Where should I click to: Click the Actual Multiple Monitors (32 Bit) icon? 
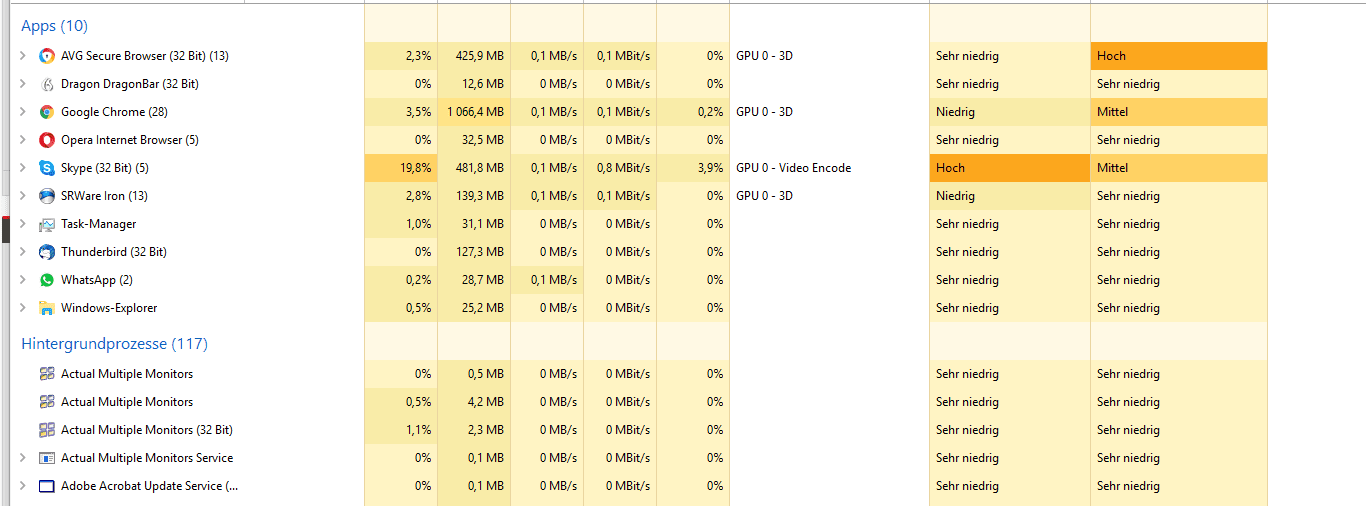46,430
